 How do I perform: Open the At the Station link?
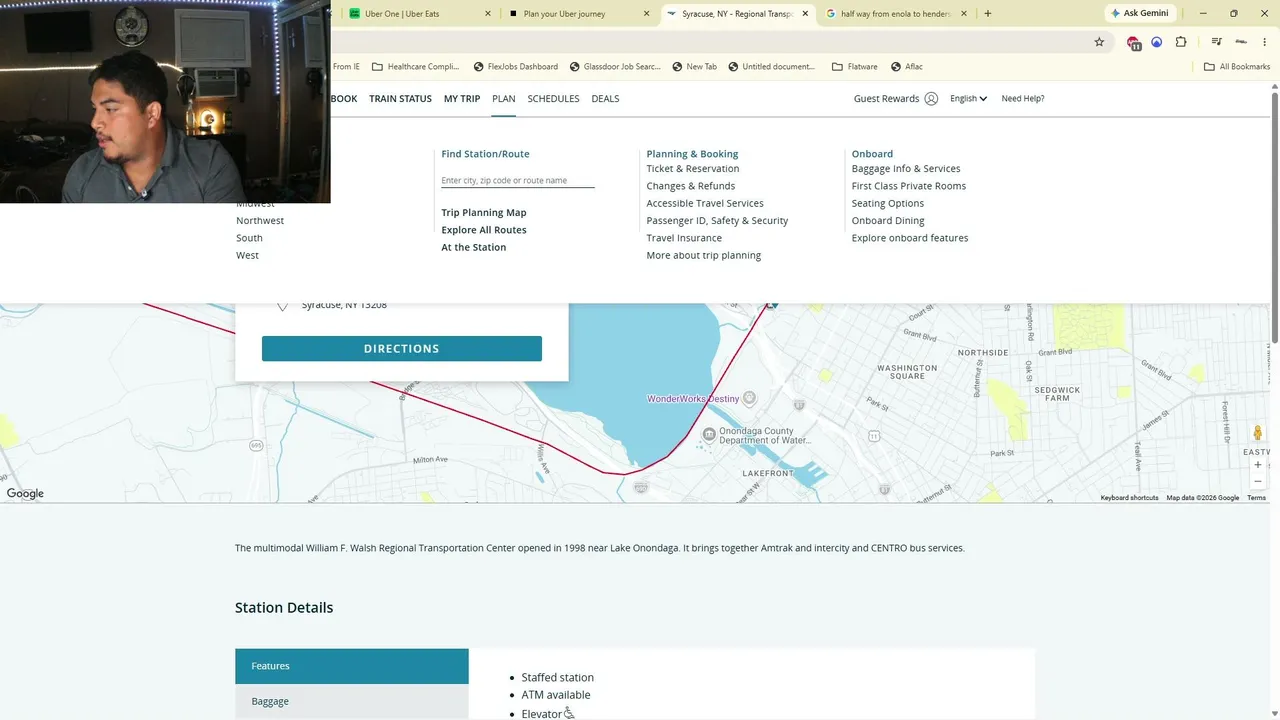(x=473, y=248)
